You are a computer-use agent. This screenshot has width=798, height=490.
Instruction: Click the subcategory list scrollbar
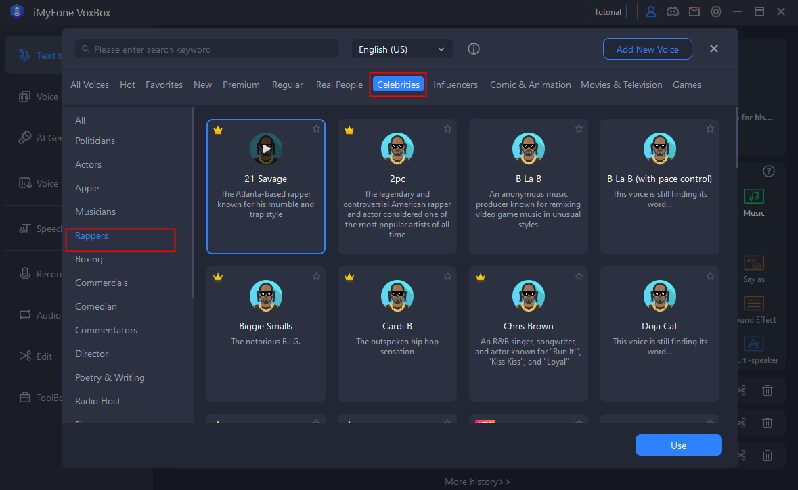(x=192, y=203)
